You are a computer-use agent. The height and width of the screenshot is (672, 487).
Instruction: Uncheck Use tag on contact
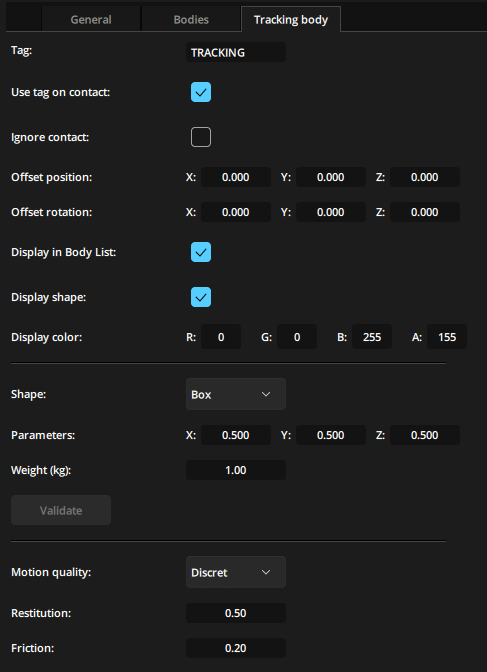201,92
